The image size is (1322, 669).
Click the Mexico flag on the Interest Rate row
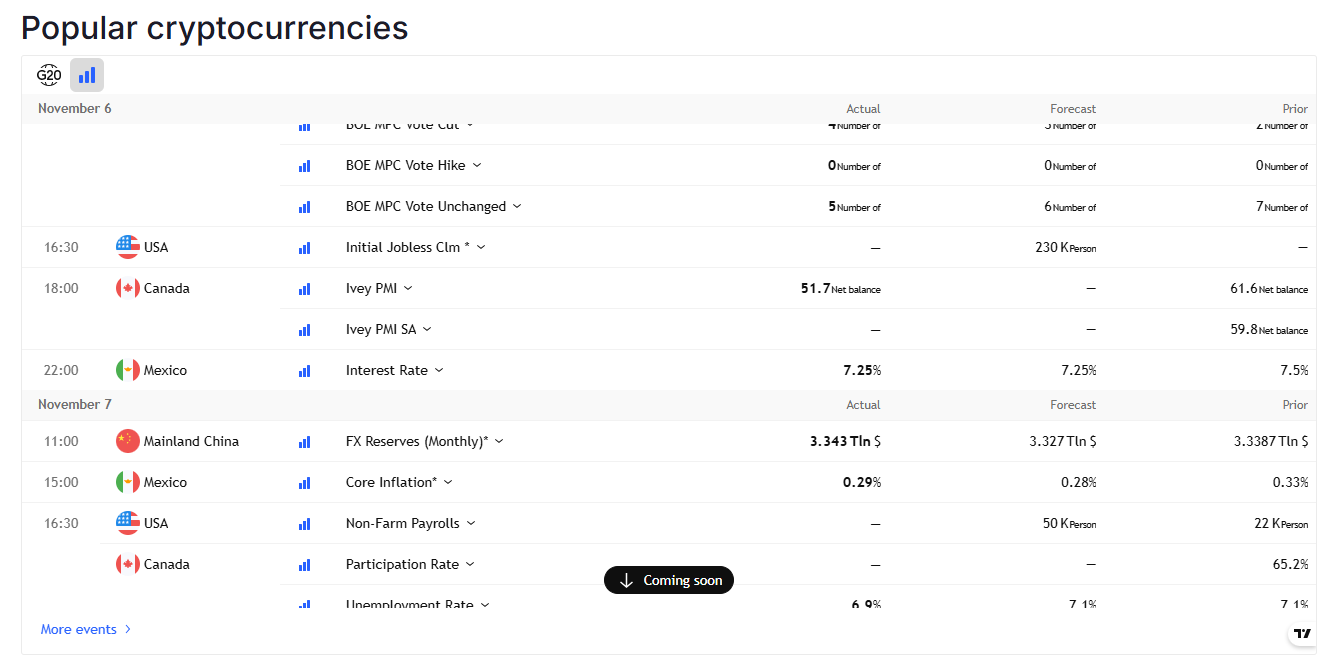click(x=129, y=370)
